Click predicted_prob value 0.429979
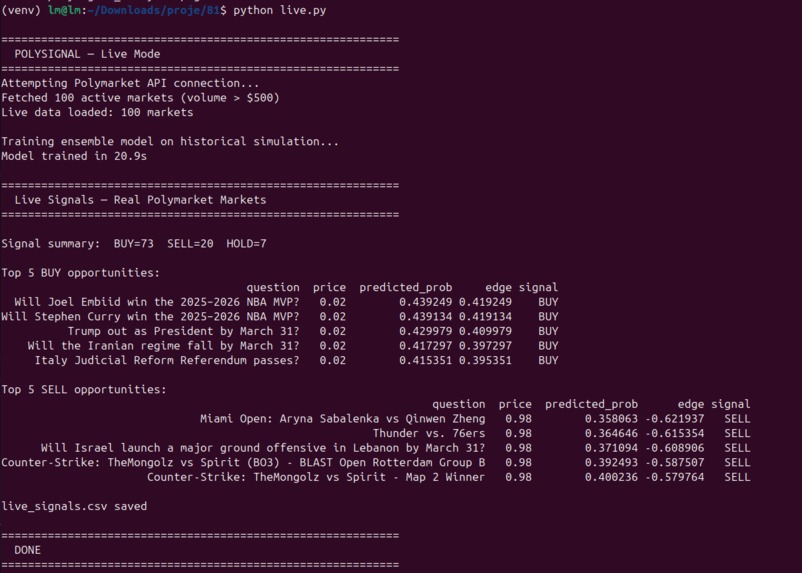The width and height of the screenshot is (802, 573). pos(426,332)
